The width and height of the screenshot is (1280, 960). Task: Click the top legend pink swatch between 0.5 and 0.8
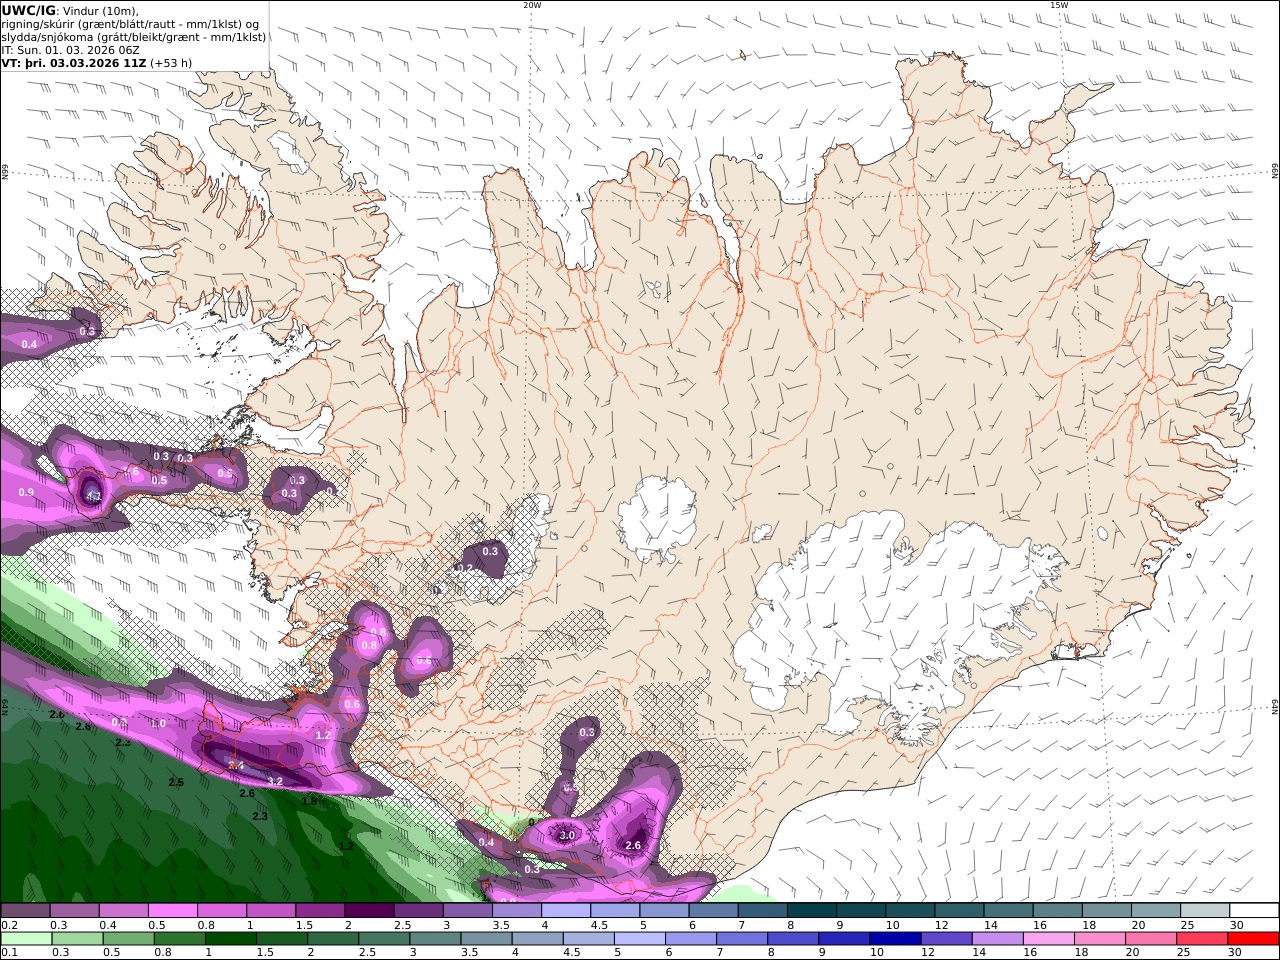pos(172,911)
